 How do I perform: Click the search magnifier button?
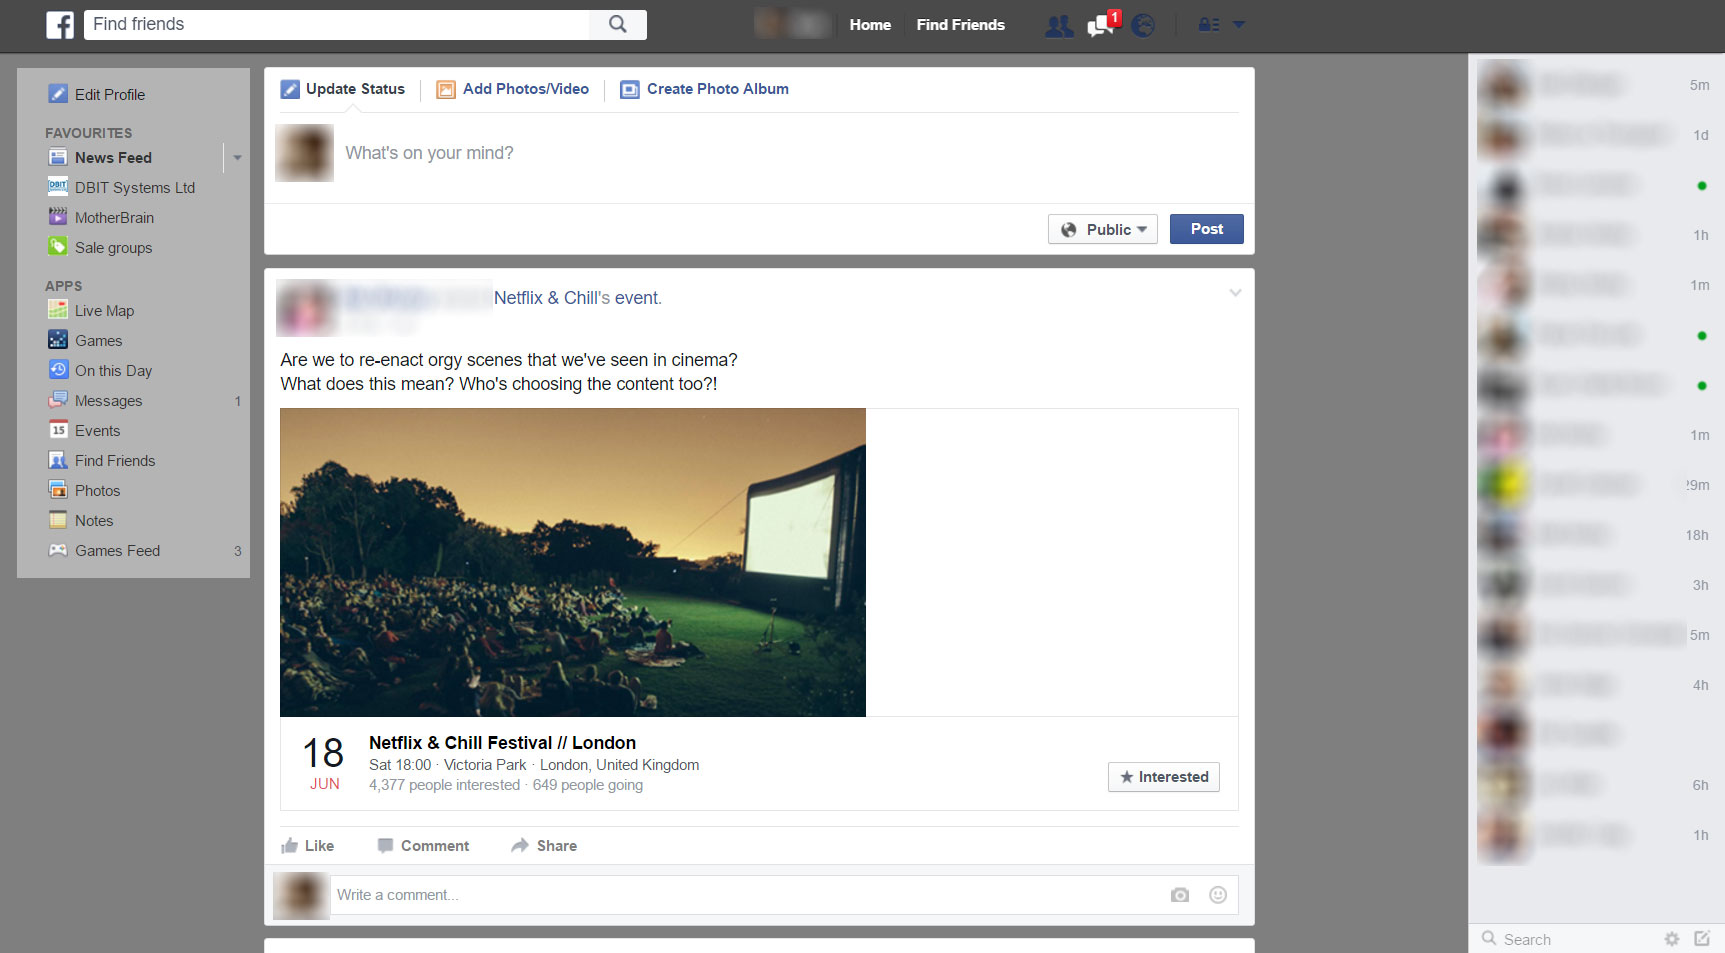pyautogui.click(x=618, y=24)
